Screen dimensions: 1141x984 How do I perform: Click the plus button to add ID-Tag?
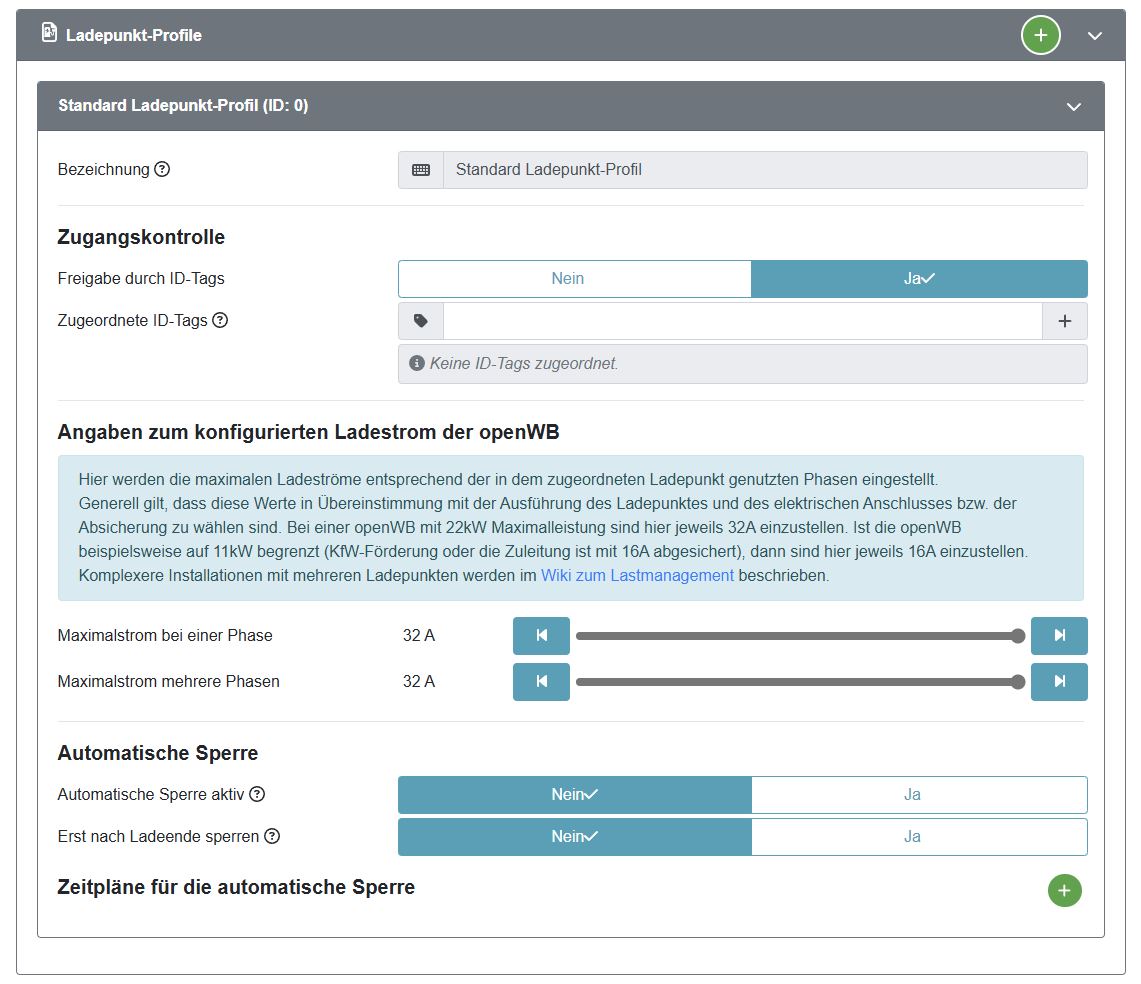tap(1064, 321)
